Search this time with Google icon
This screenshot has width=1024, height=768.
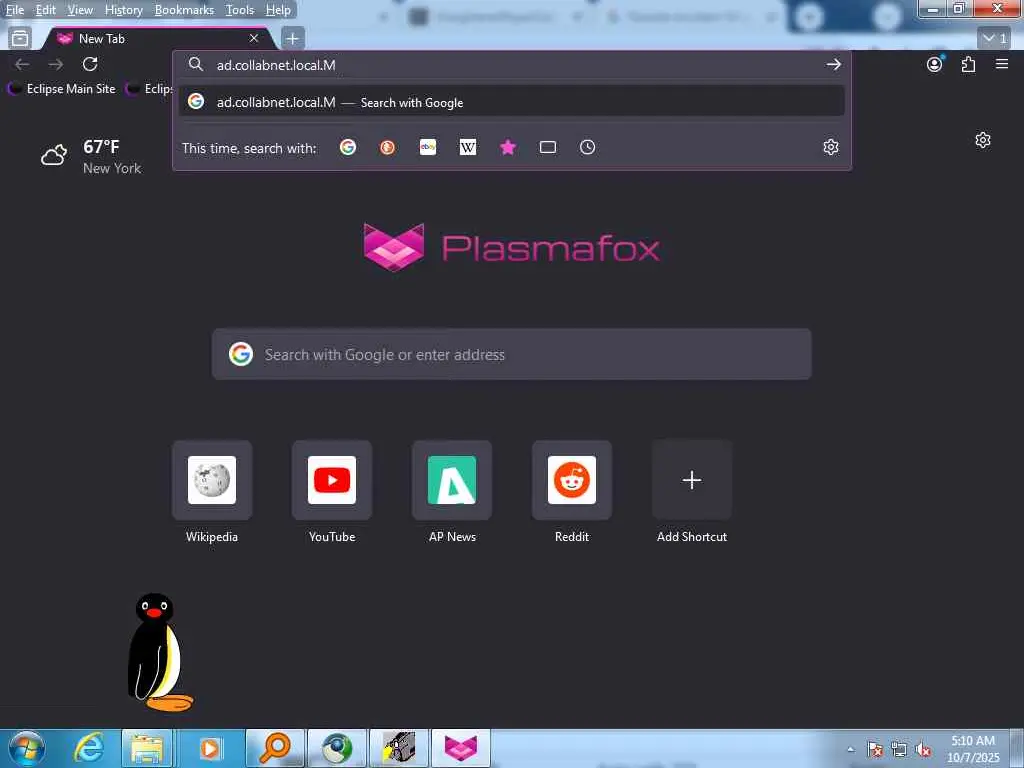(348, 148)
